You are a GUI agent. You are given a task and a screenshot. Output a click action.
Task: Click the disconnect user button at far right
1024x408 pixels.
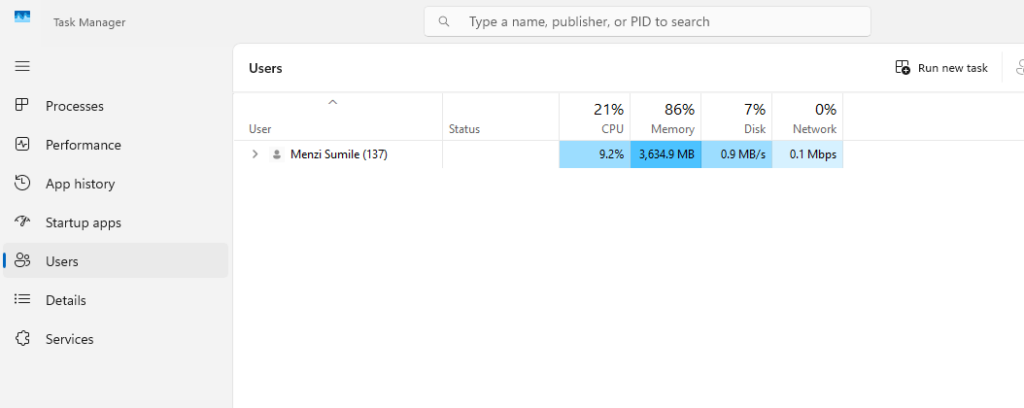(1018, 68)
